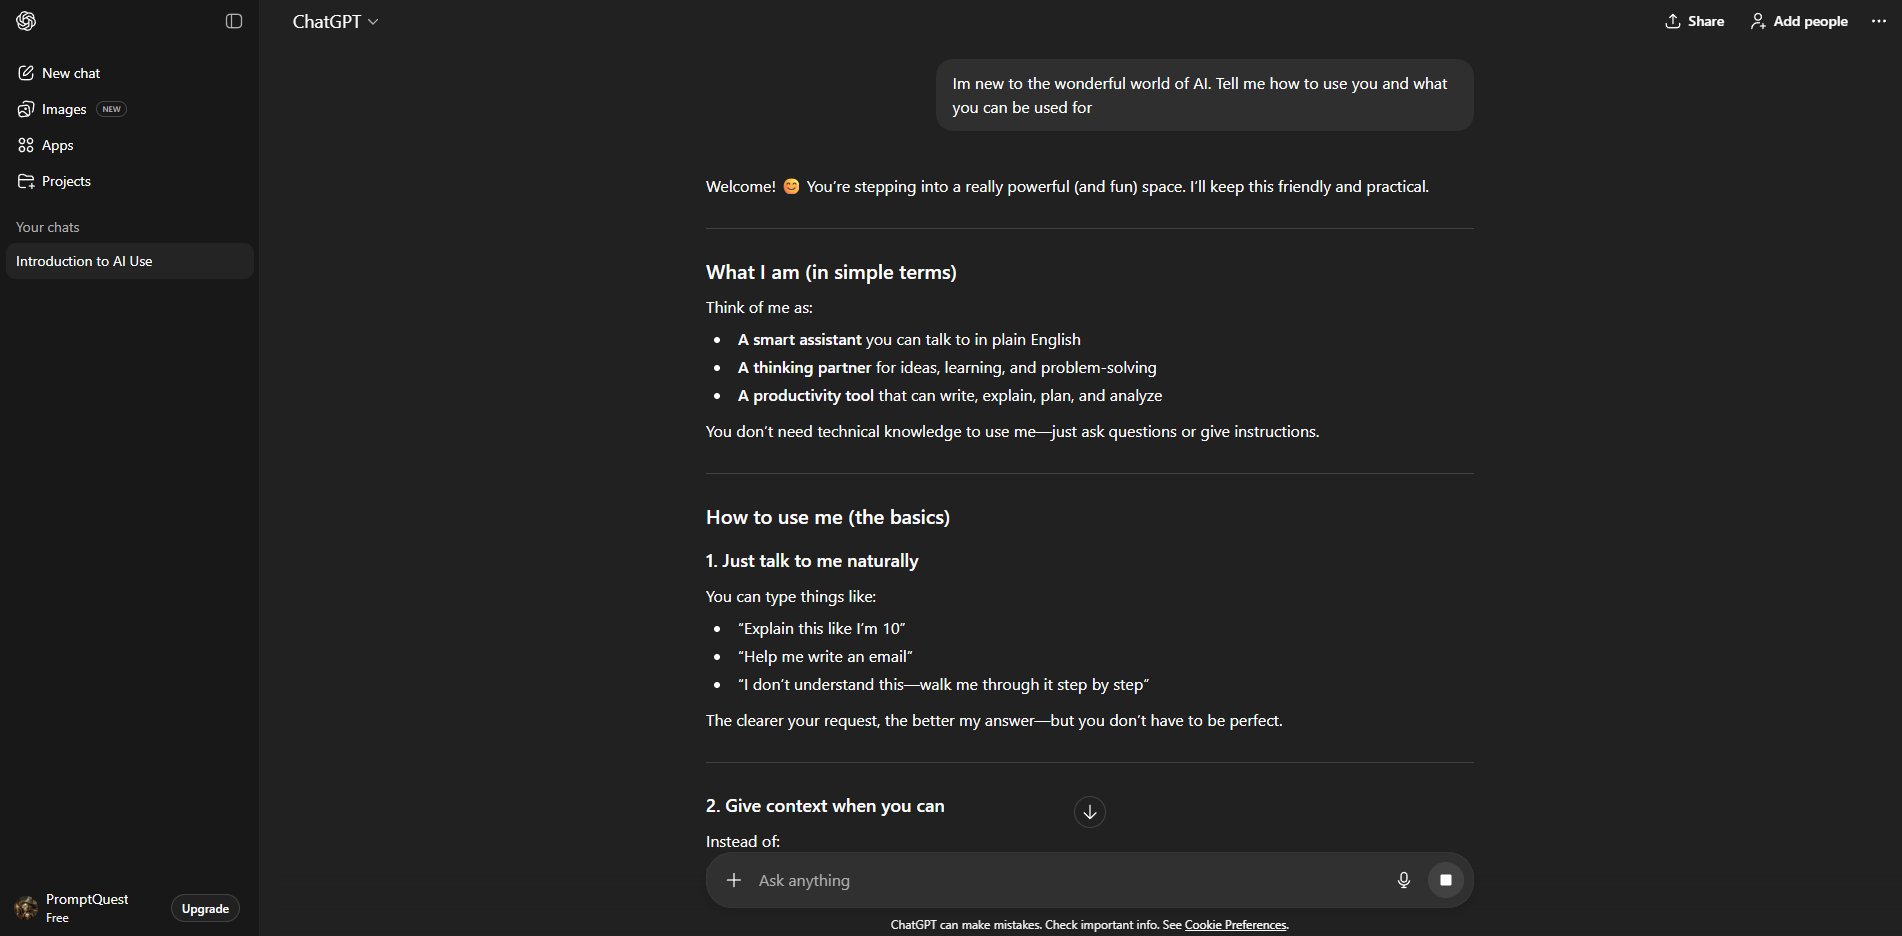Focus the Ask anything input field
Image resolution: width=1902 pixels, height=936 pixels.
[x=1060, y=880]
